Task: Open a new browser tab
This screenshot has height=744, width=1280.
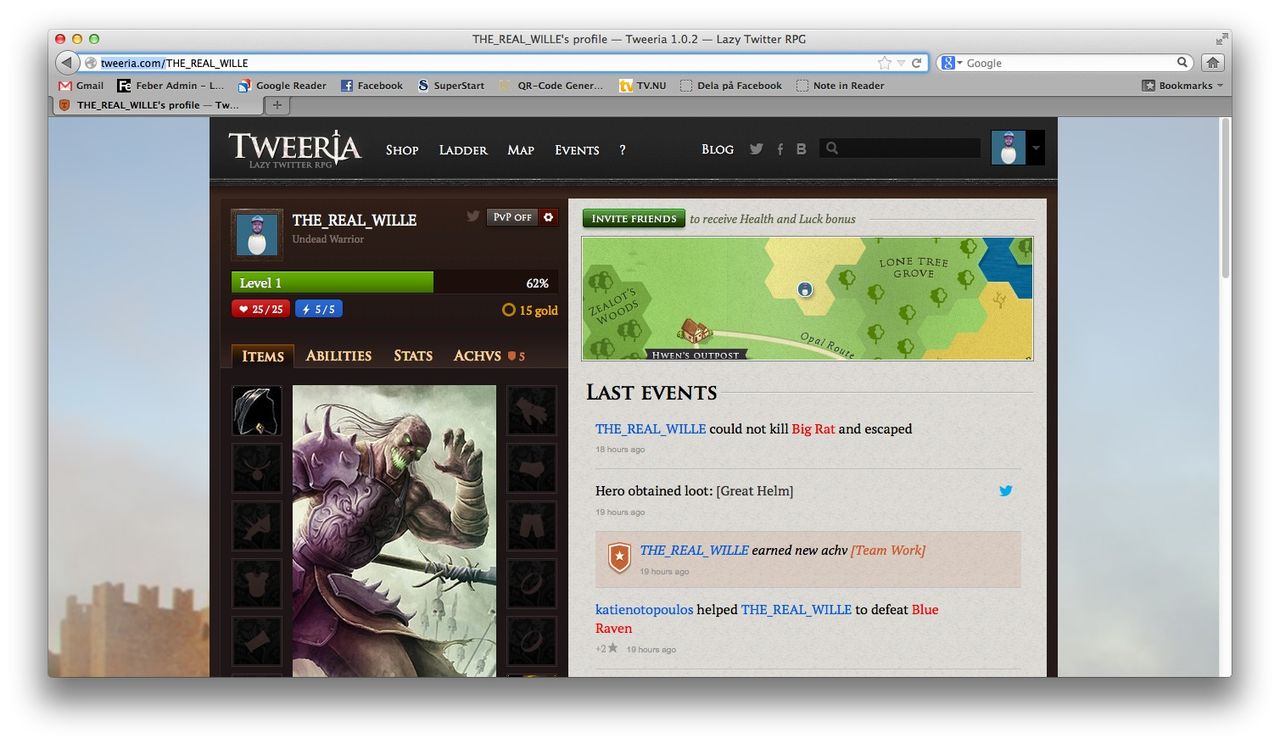Action: (x=277, y=105)
